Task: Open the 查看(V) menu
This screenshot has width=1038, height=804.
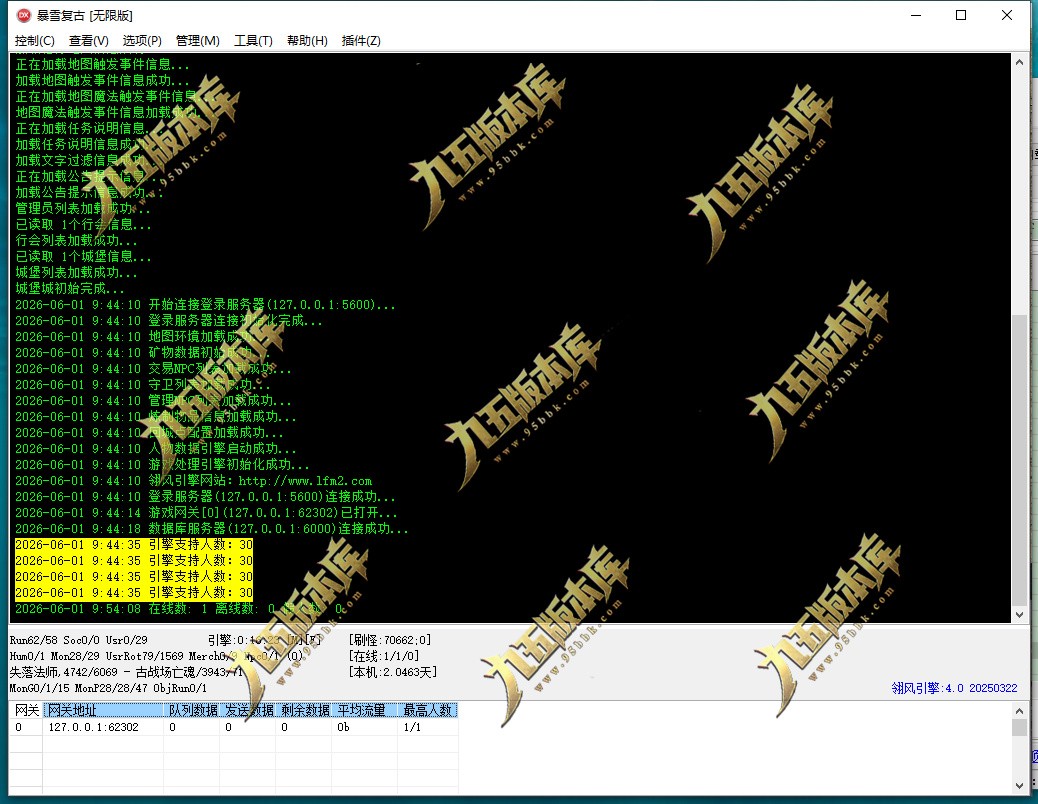Action: pyautogui.click(x=89, y=41)
